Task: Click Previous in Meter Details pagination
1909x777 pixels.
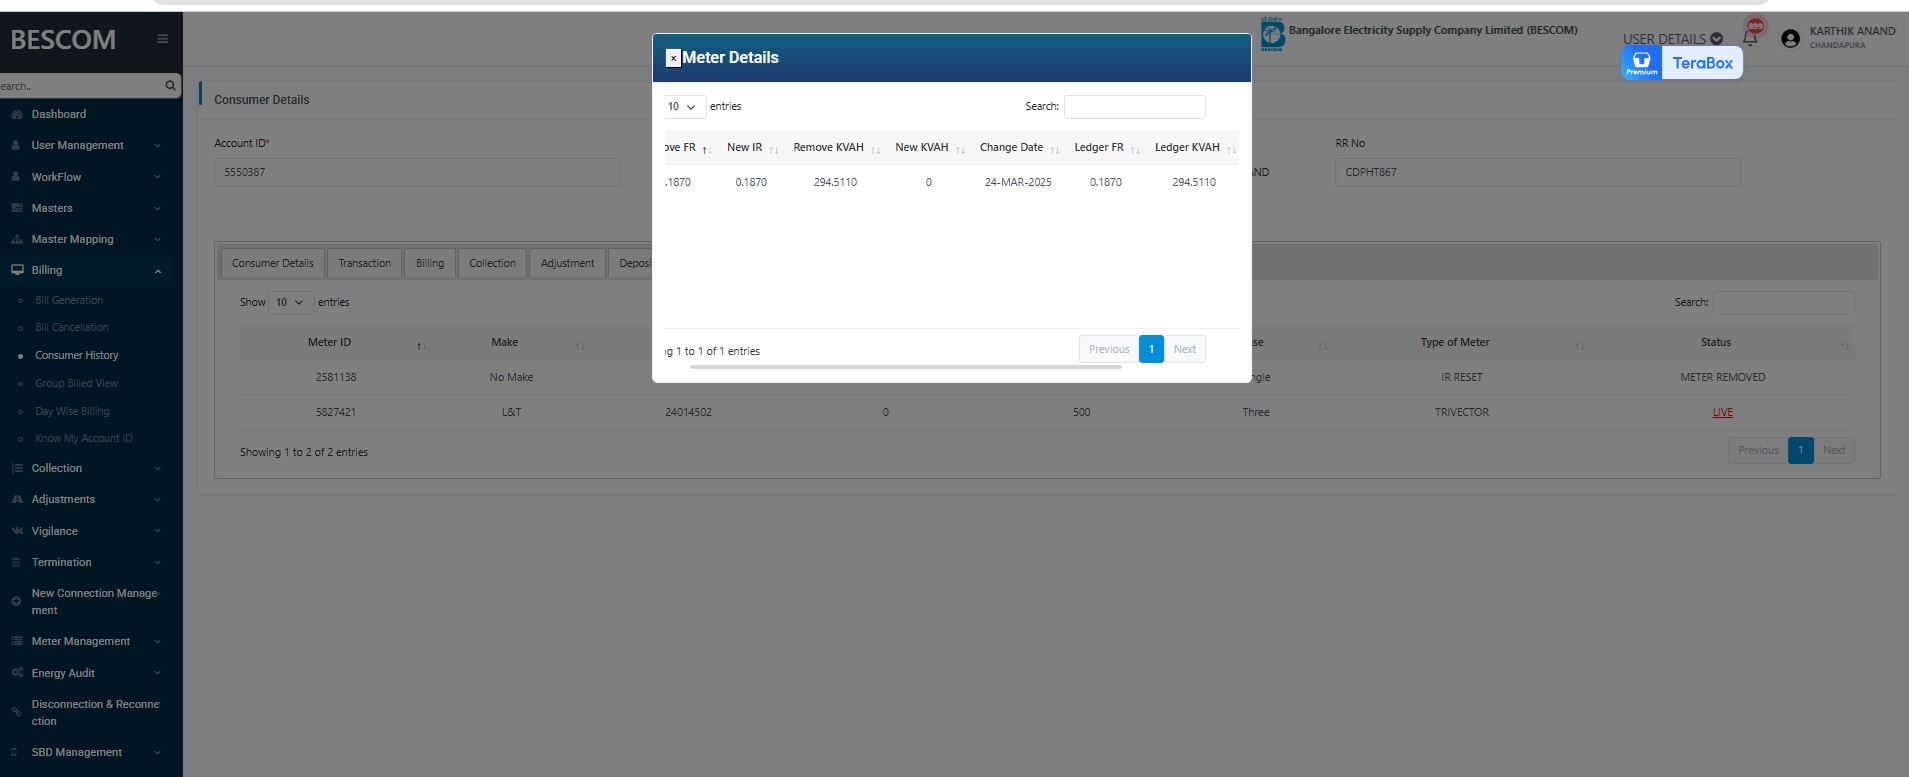Action: tap(1109, 349)
